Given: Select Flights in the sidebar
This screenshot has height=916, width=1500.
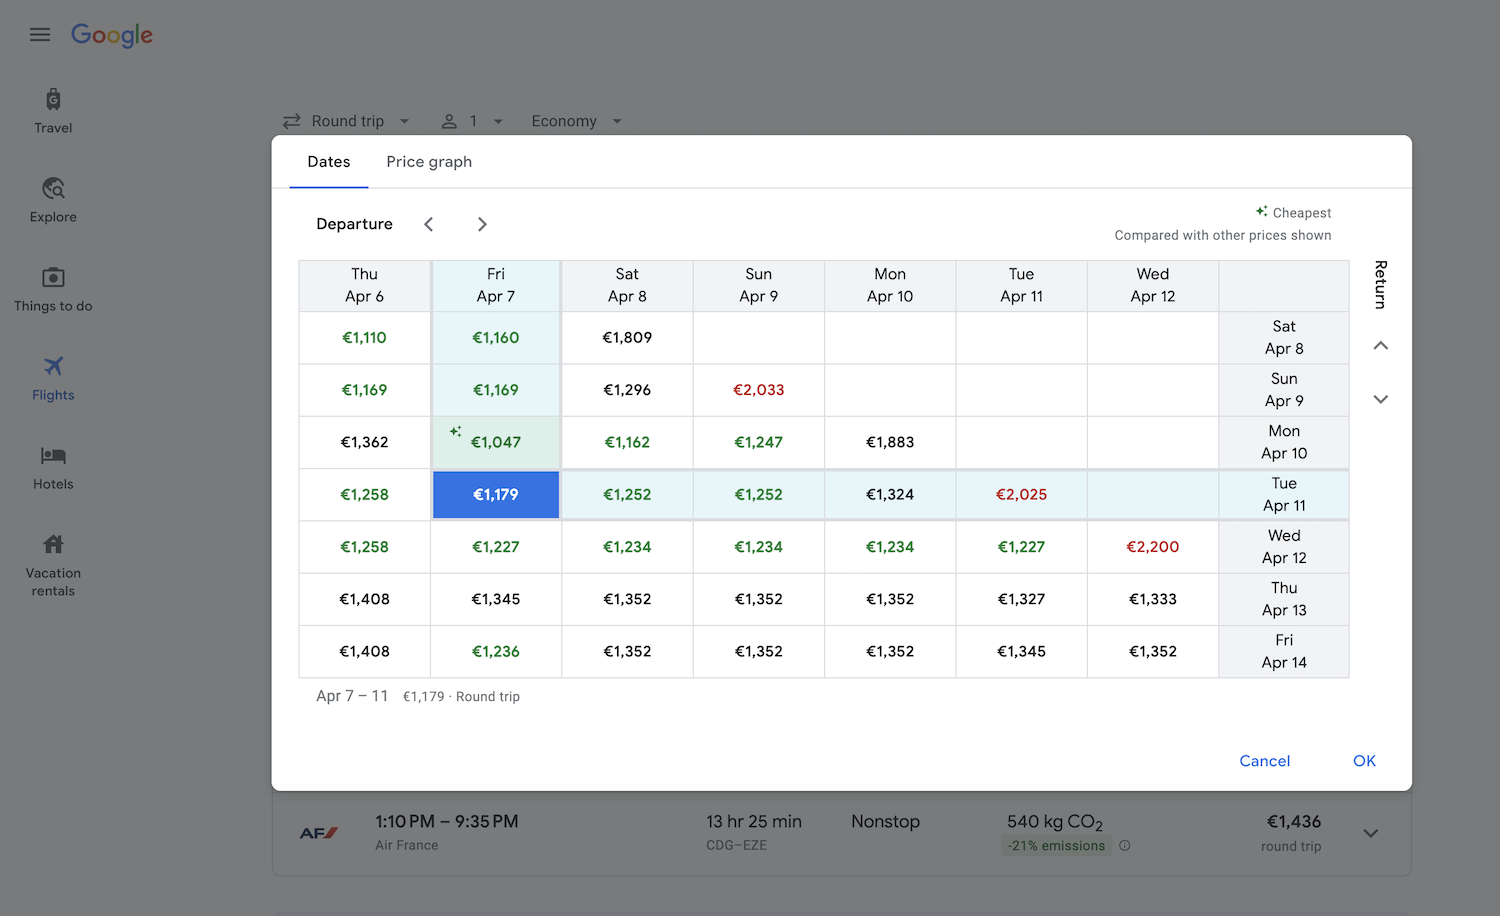Looking at the screenshot, I should 53,378.
